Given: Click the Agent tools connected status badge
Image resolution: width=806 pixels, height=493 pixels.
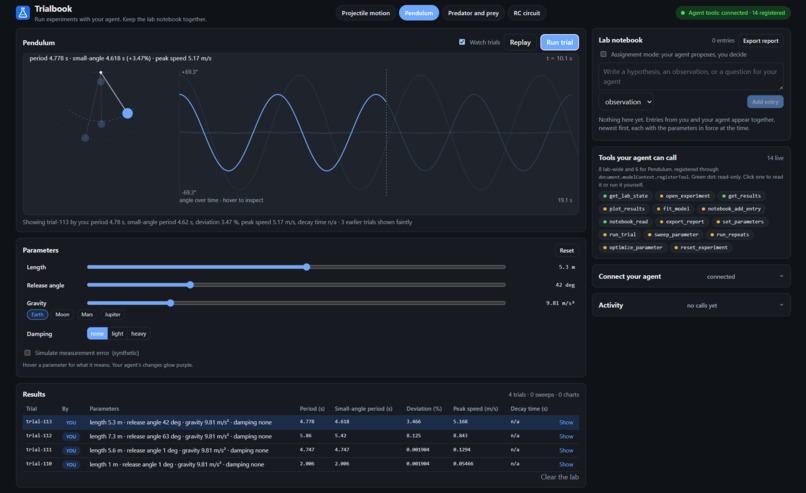Looking at the screenshot, I should [x=732, y=13].
